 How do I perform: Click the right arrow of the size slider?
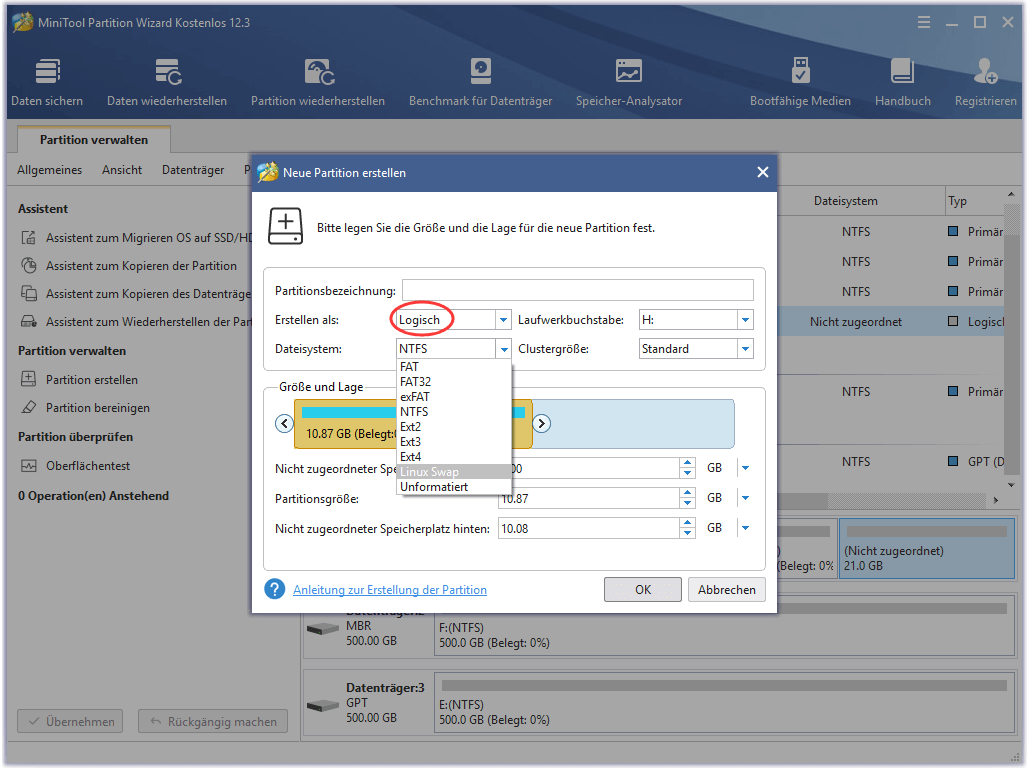pos(542,423)
